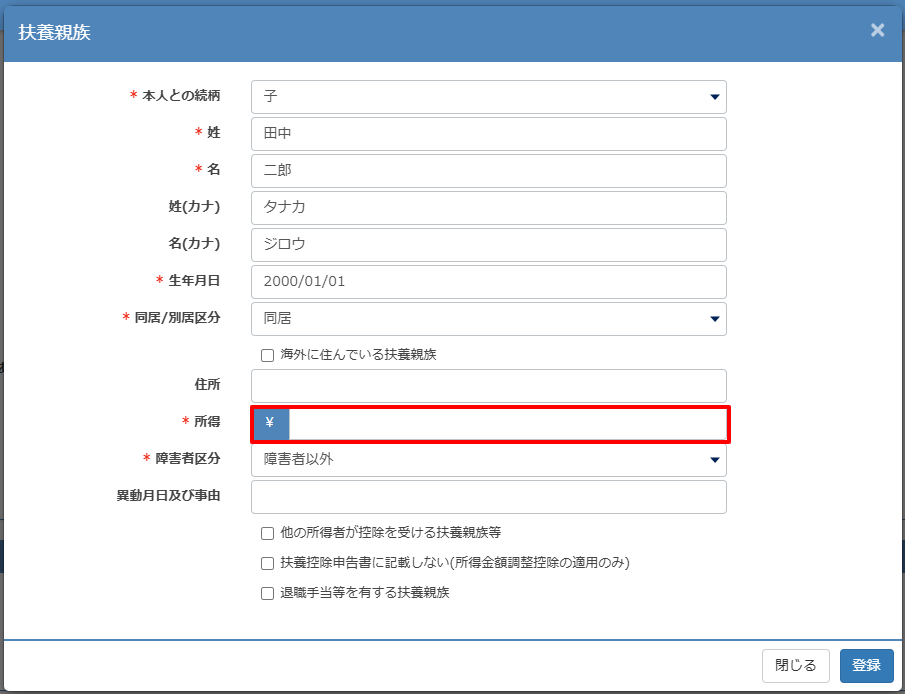Screen dimensions: 905x694
Task: Focus the empty 住所 input field
Action: pyautogui.click(x=488, y=386)
